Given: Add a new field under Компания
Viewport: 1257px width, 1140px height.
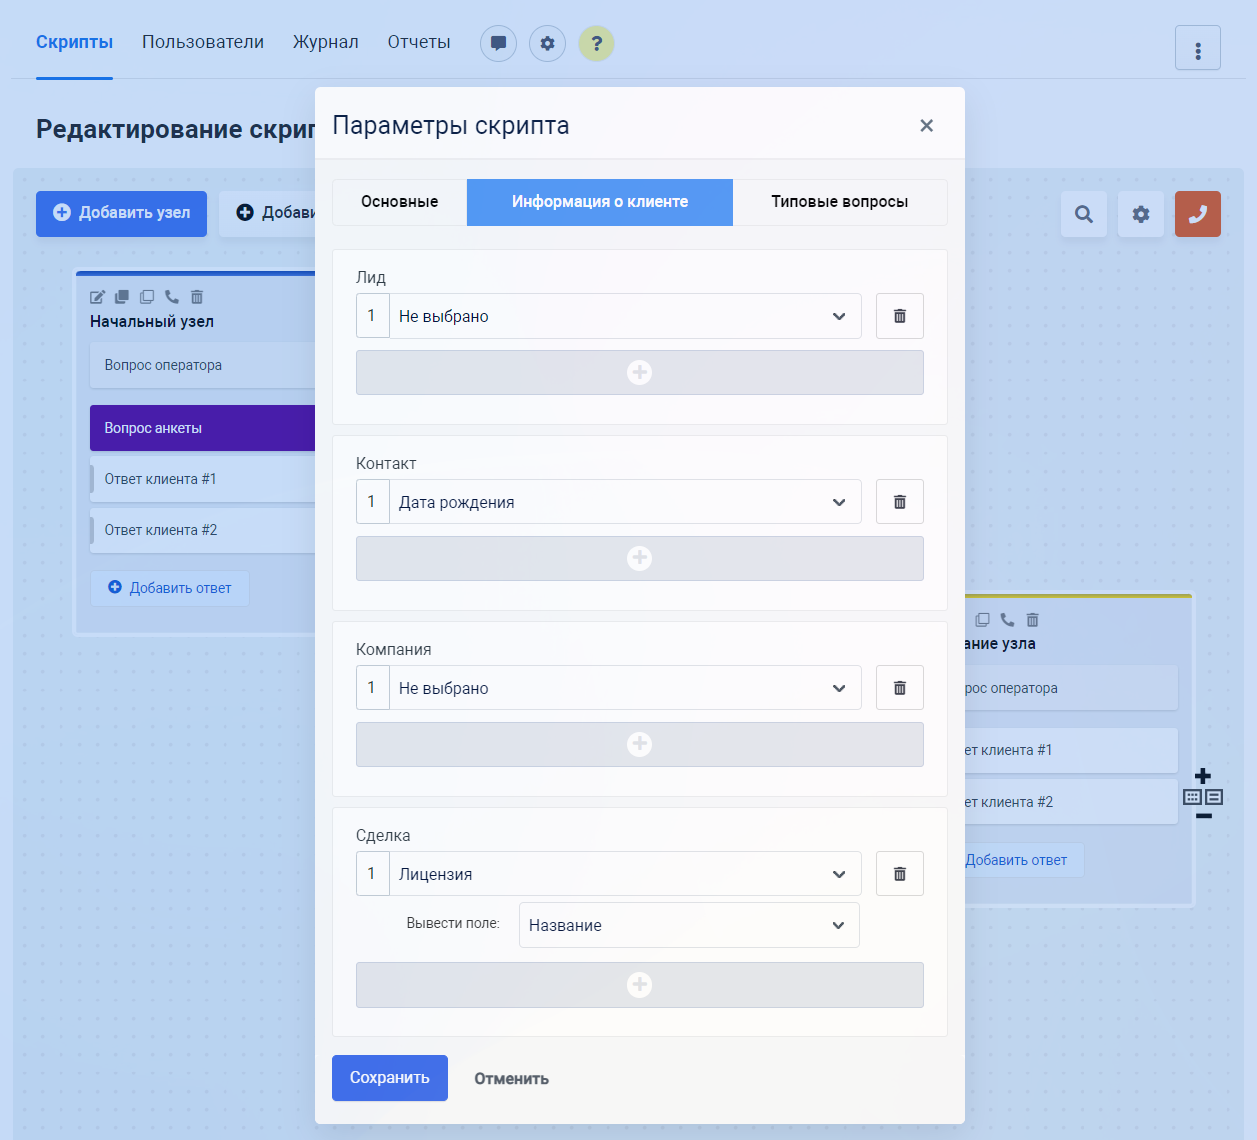Looking at the screenshot, I should 639,745.
